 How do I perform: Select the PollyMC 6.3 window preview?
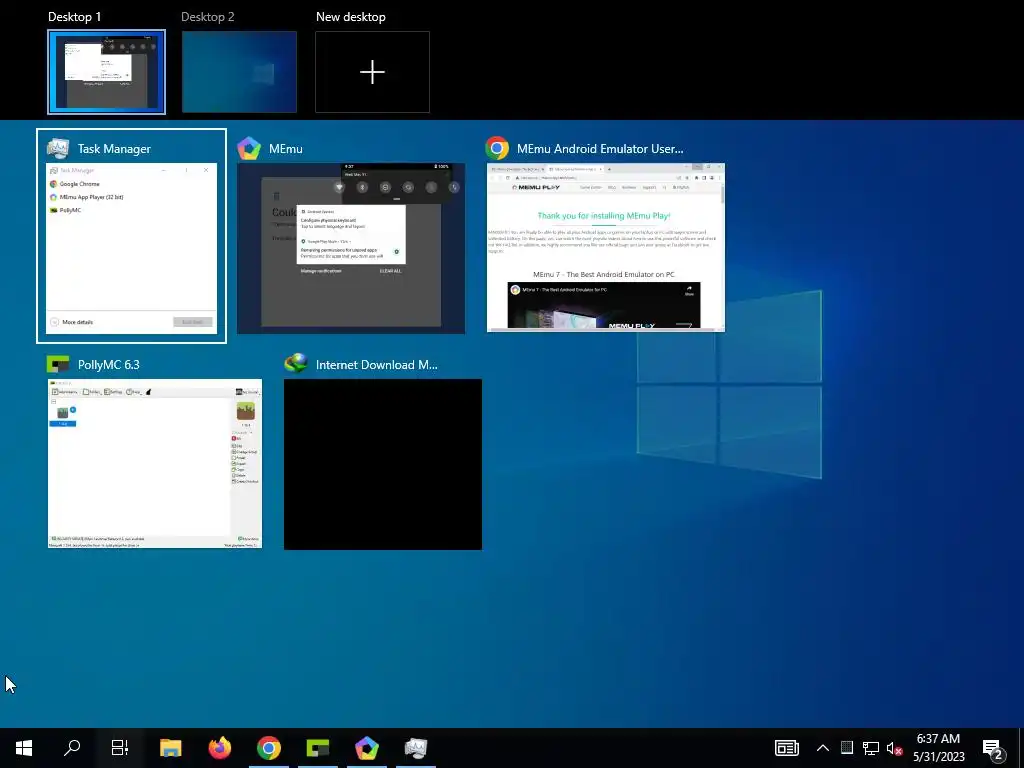155,464
